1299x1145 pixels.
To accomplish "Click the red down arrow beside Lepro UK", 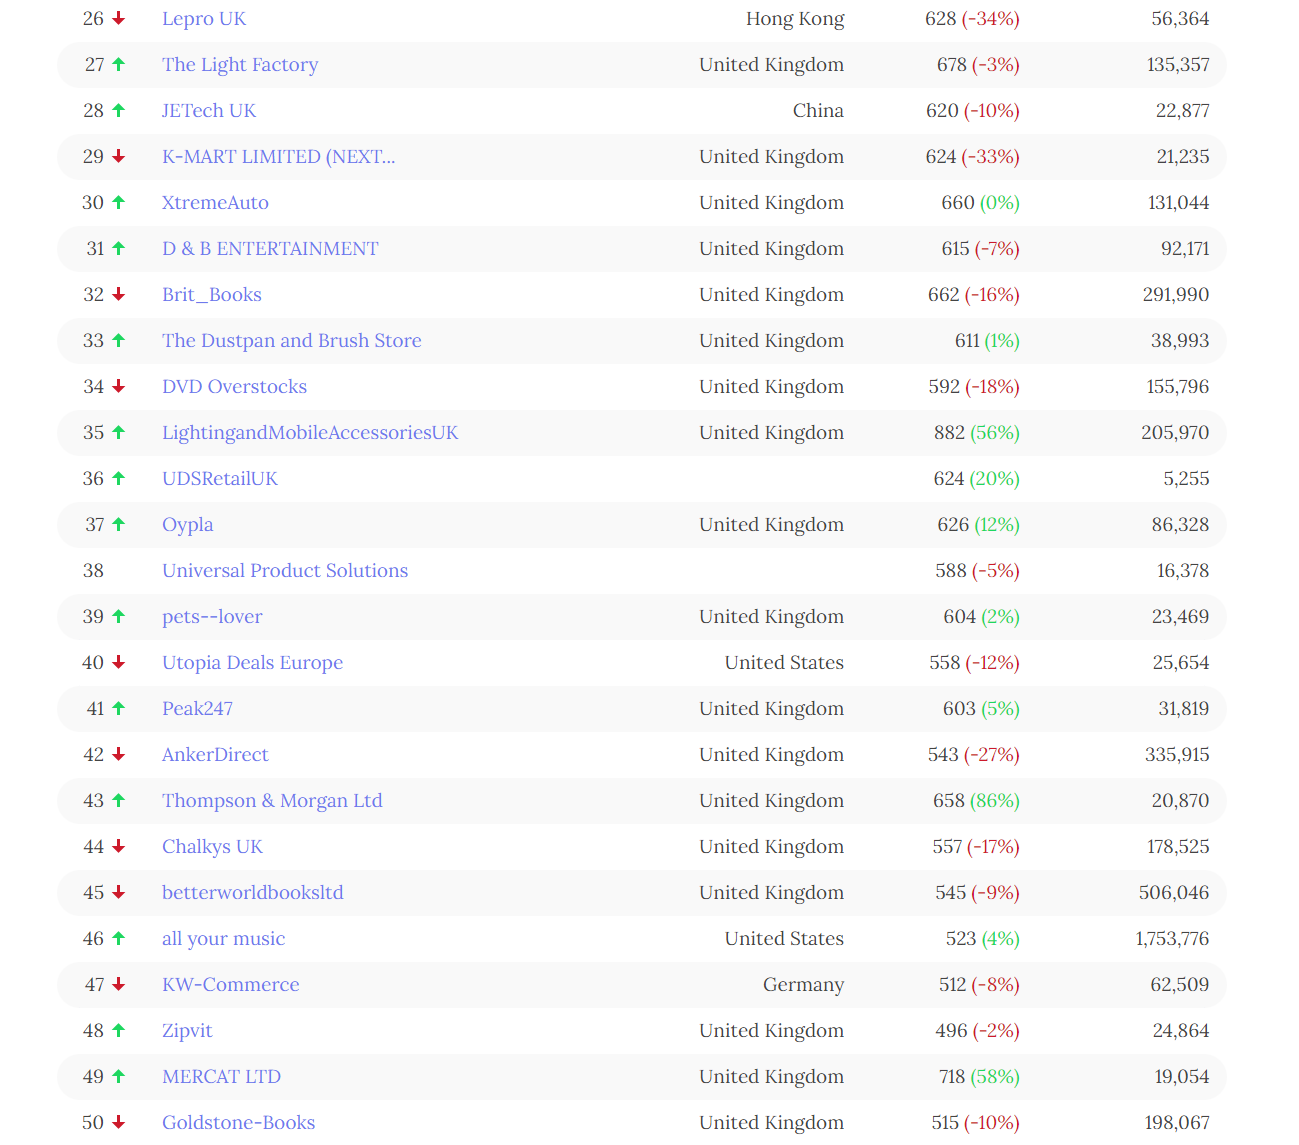I will point(118,18).
